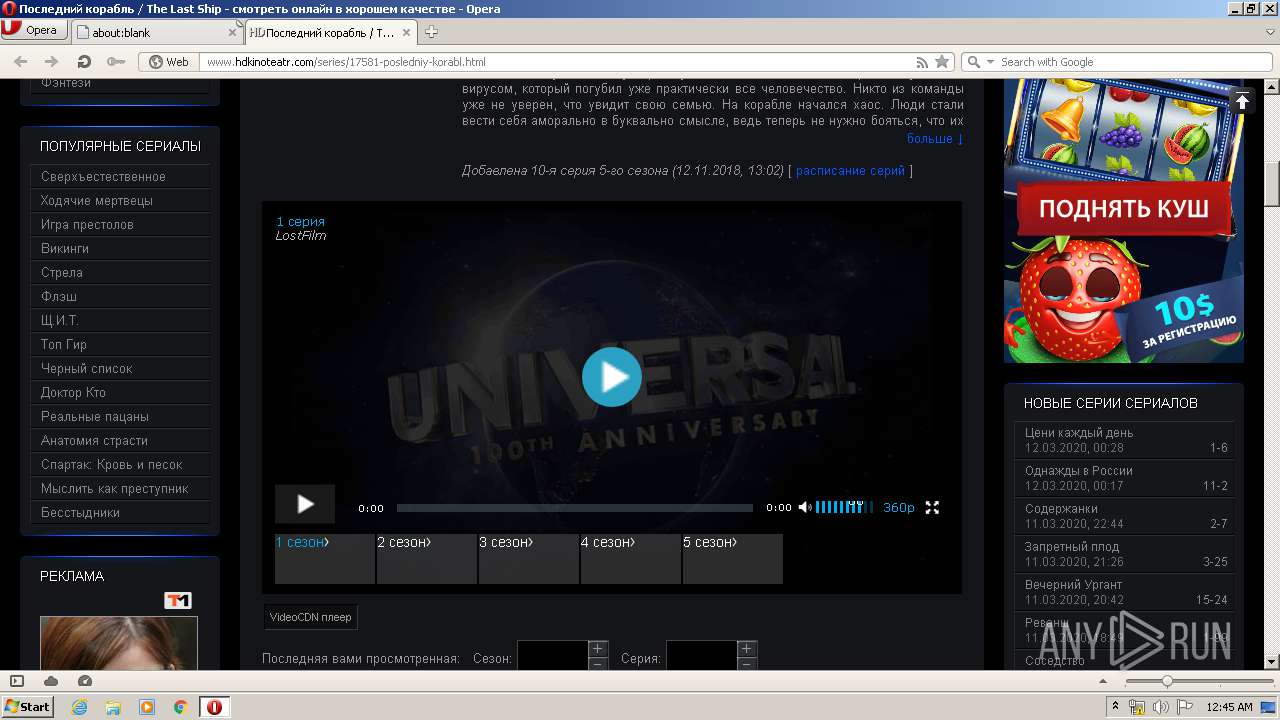This screenshot has width=1280, height=720.
Task: Go back using browser back arrow
Action: pyautogui.click(x=20, y=62)
